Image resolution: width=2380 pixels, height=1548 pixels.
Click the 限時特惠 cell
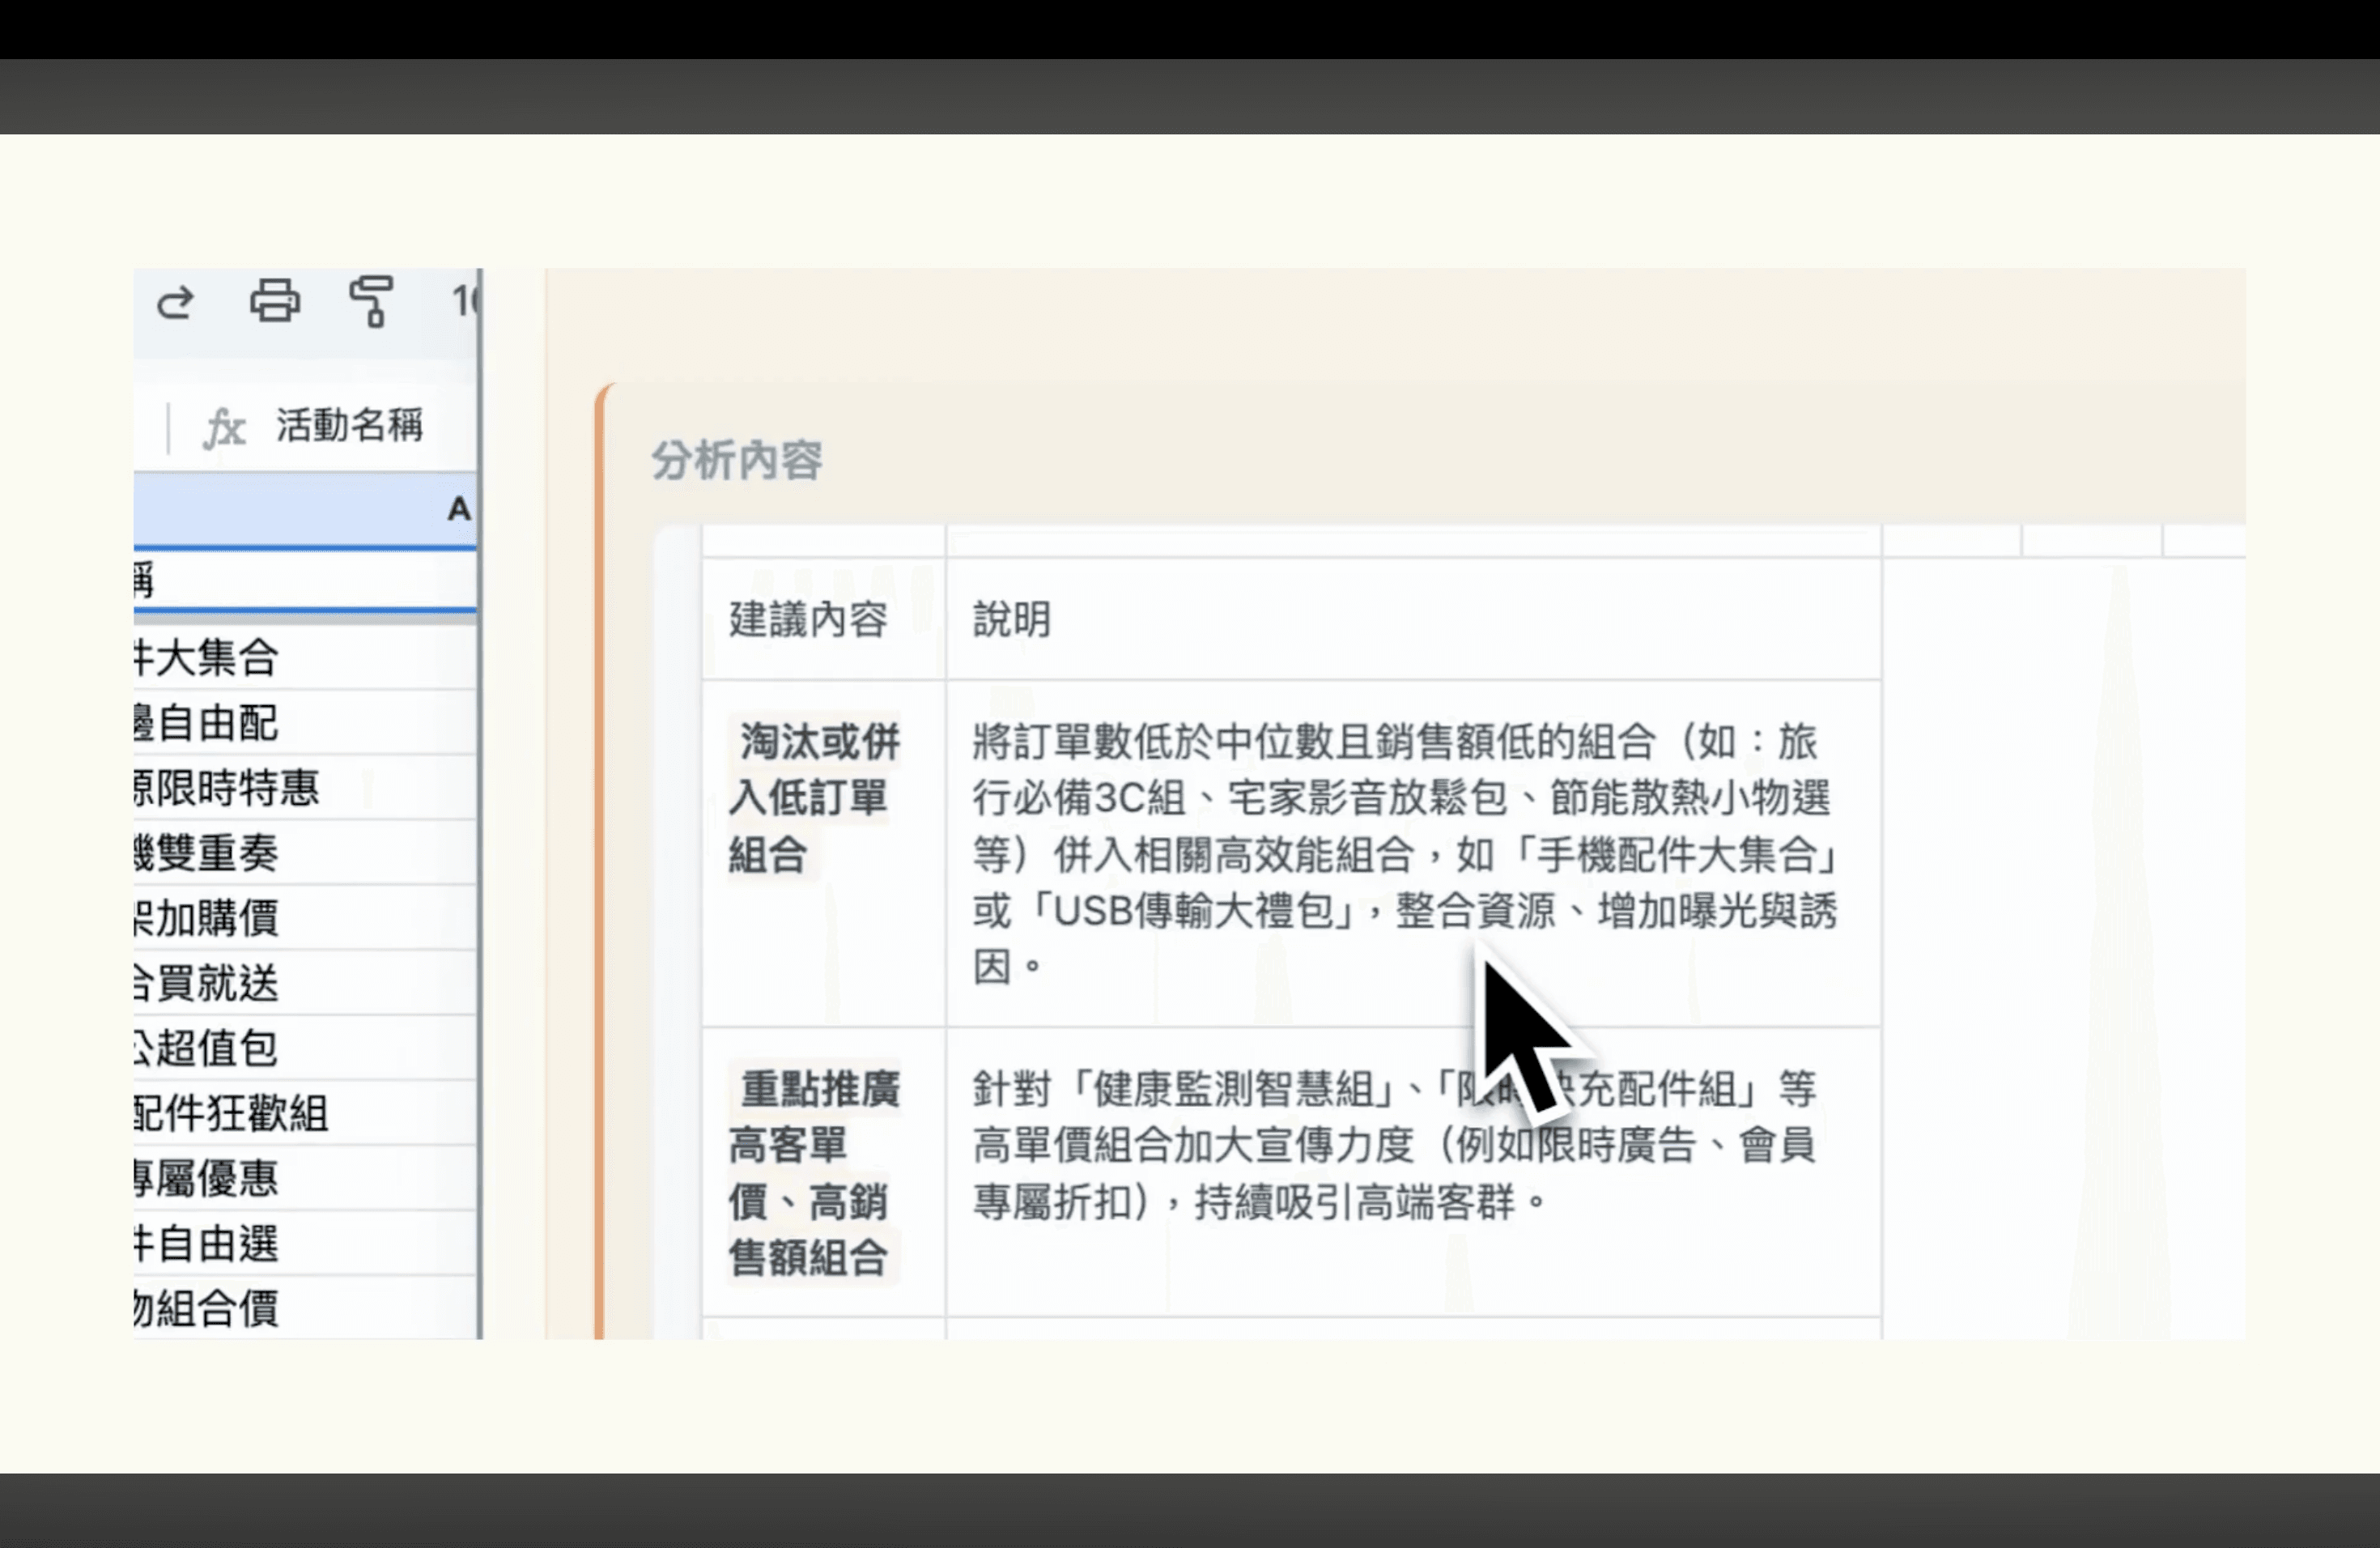[227, 788]
